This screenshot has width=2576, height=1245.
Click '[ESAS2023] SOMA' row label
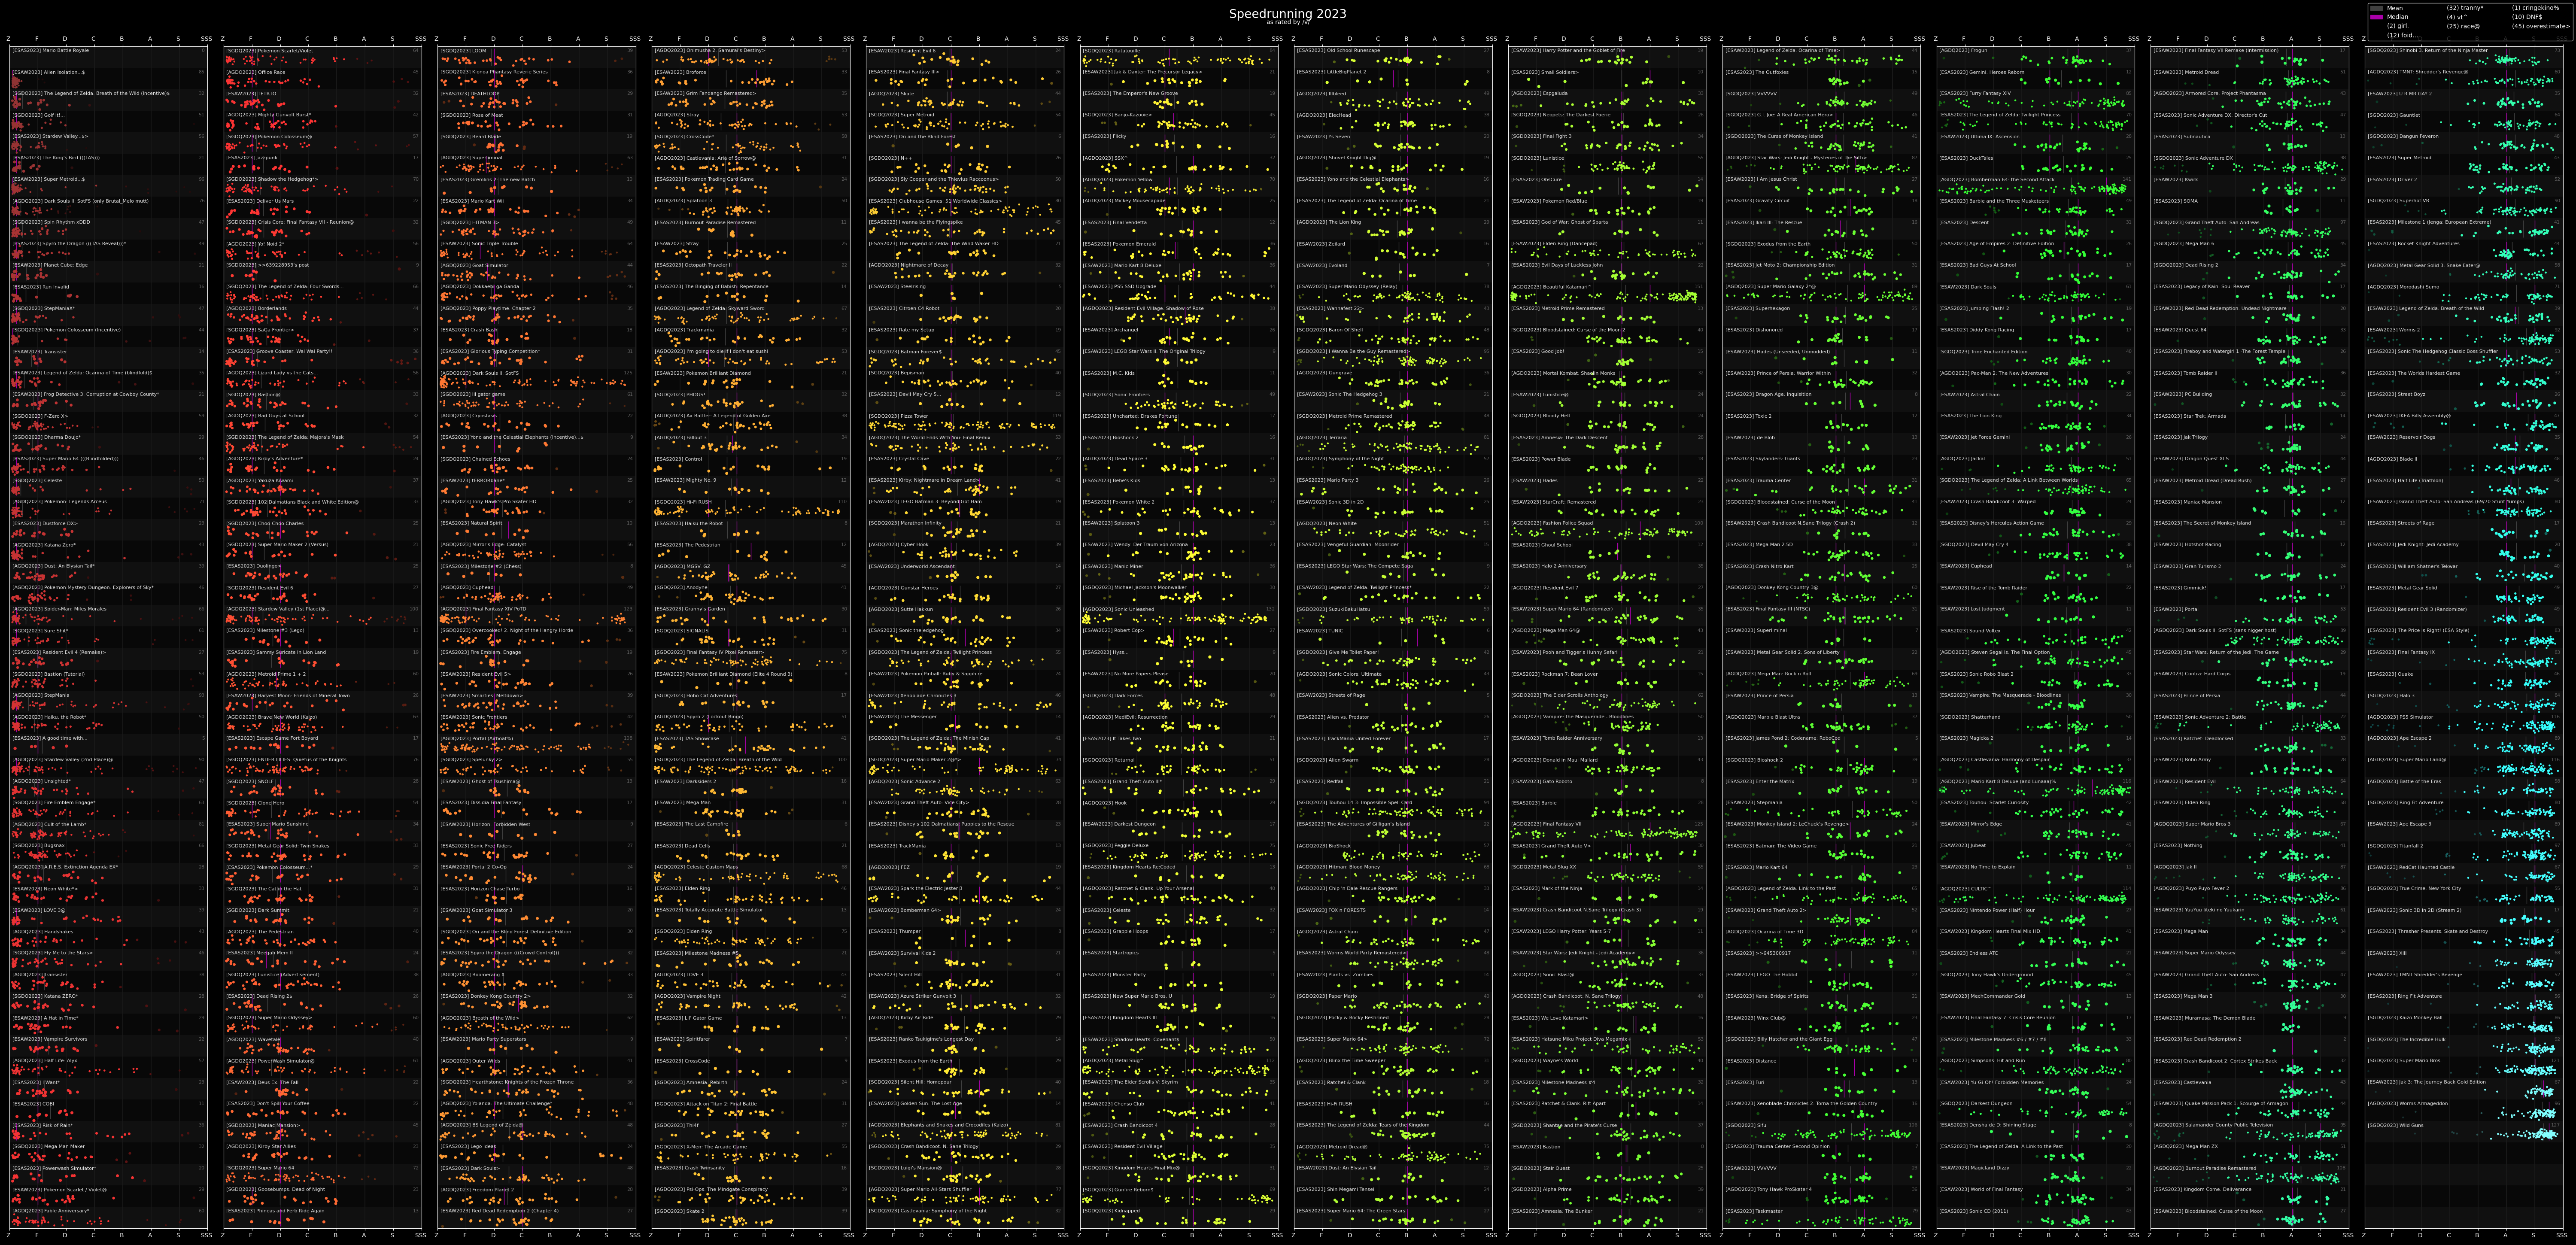pyautogui.click(x=2175, y=201)
